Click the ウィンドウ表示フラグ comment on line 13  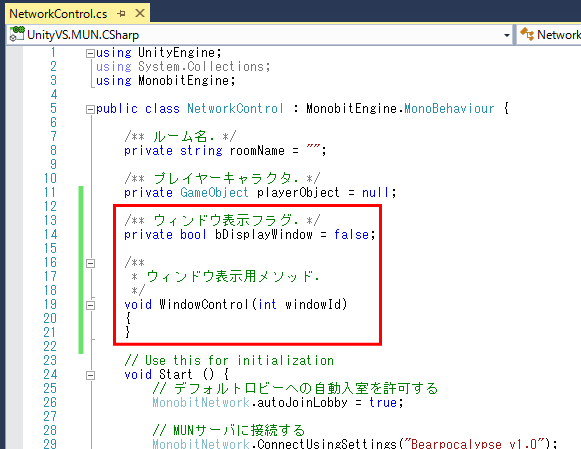[222, 220]
